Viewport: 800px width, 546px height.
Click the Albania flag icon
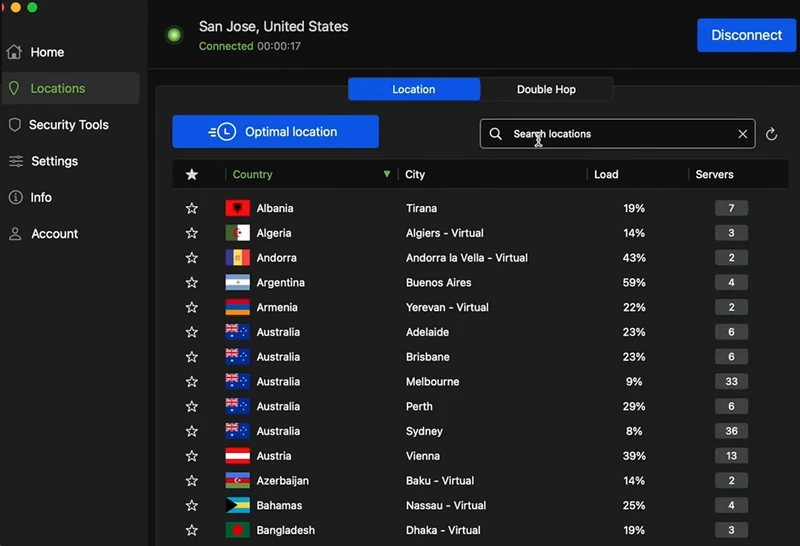(238, 208)
